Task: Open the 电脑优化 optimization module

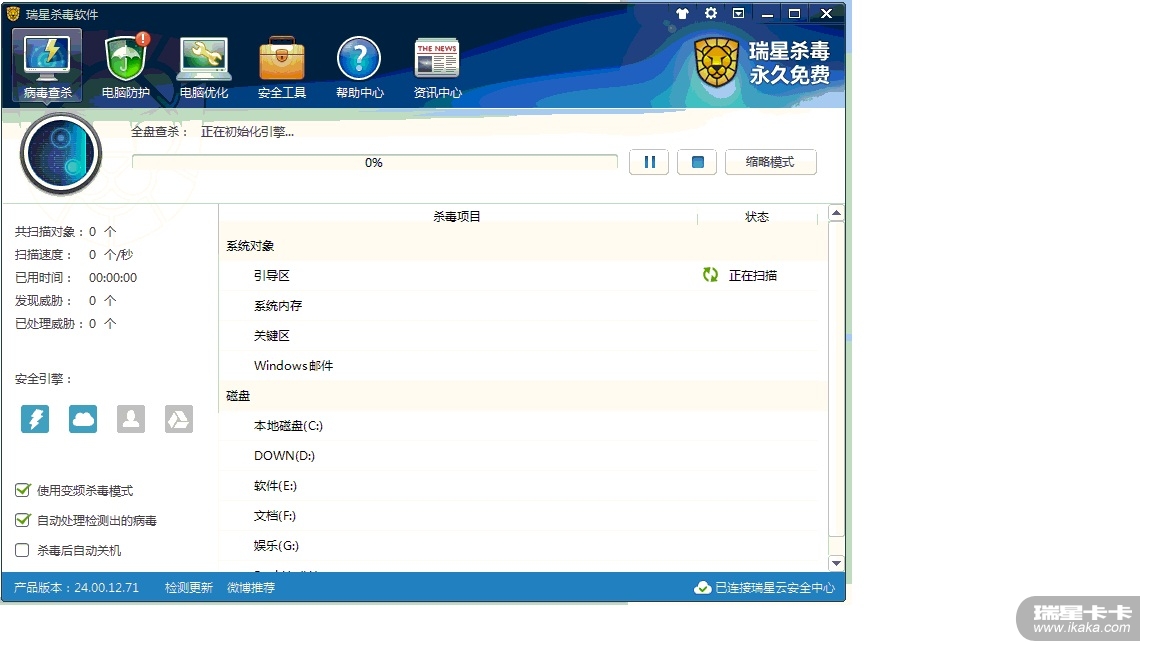Action: point(204,66)
